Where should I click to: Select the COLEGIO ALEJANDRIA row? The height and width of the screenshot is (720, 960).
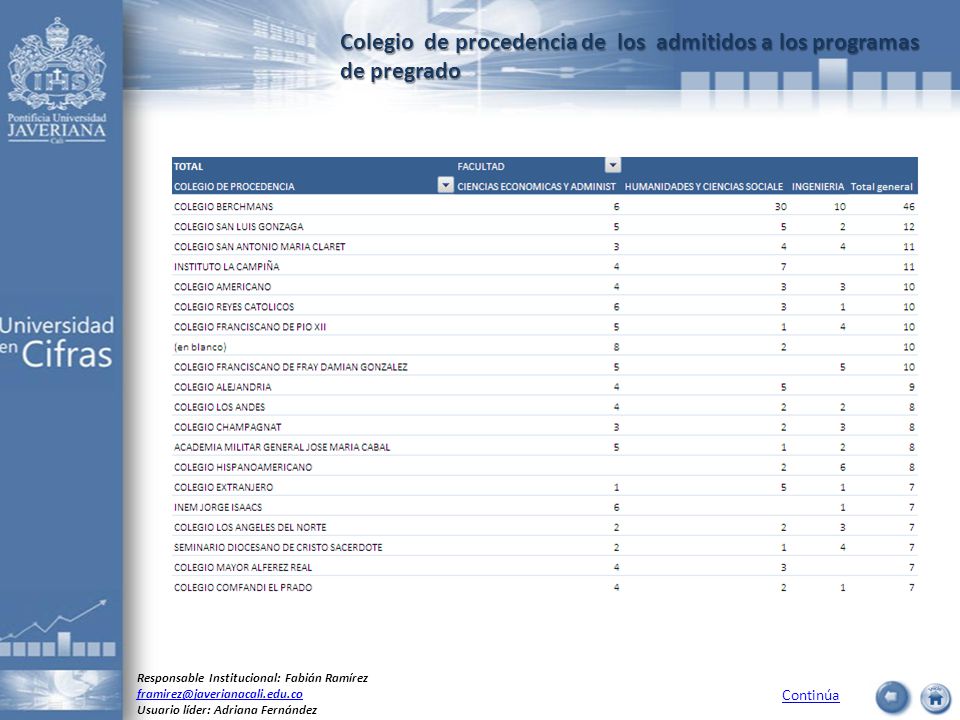tap(544, 387)
